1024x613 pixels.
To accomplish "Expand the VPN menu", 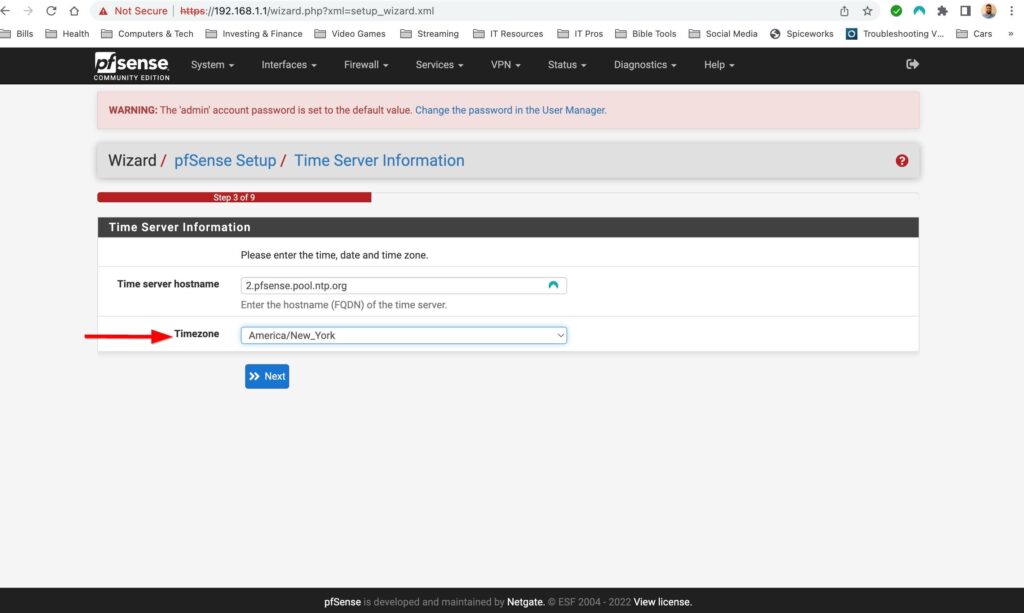I will click(x=505, y=65).
